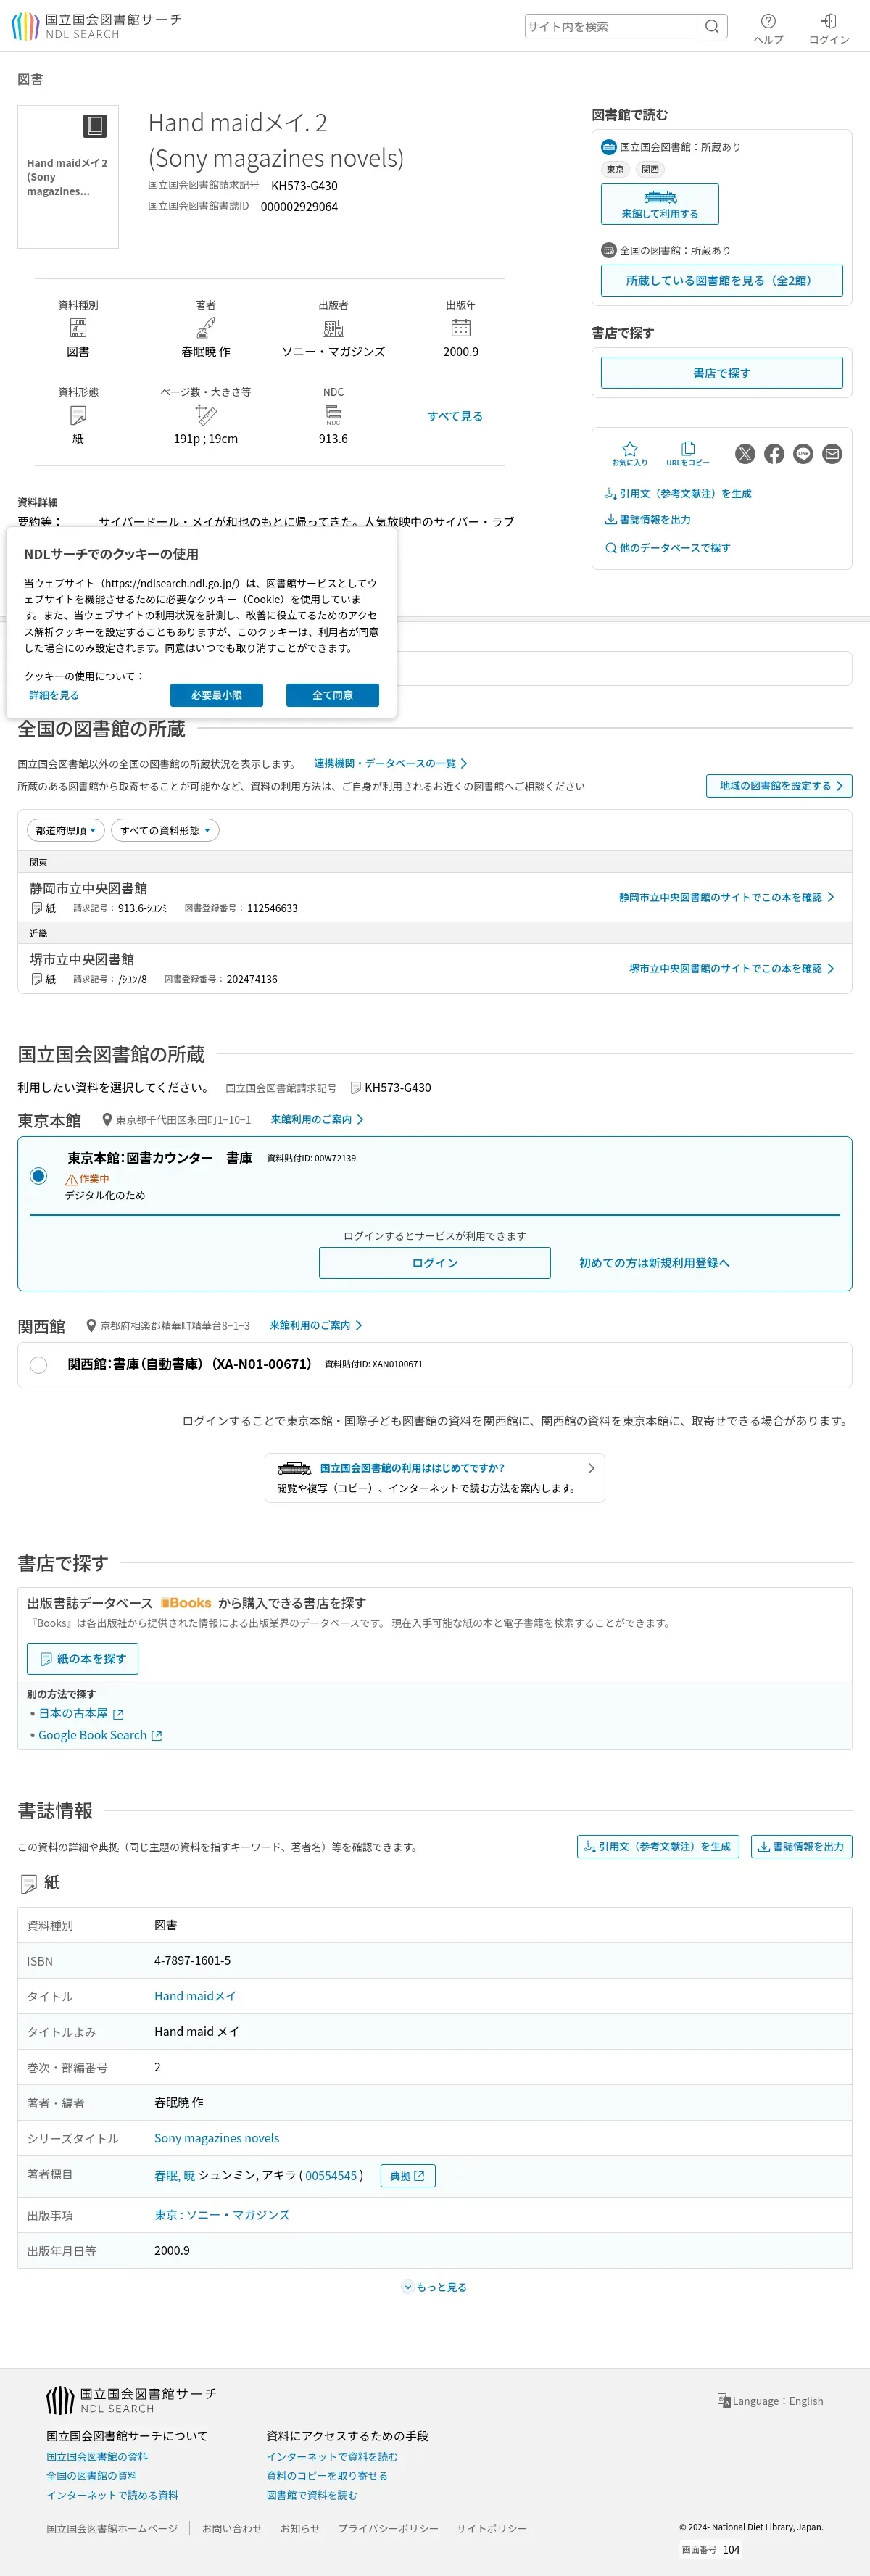Open 関西館 来館利用のご案内 link
Image resolution: width=870 pixels, height=2576 pixels.
click(316, 1325)
